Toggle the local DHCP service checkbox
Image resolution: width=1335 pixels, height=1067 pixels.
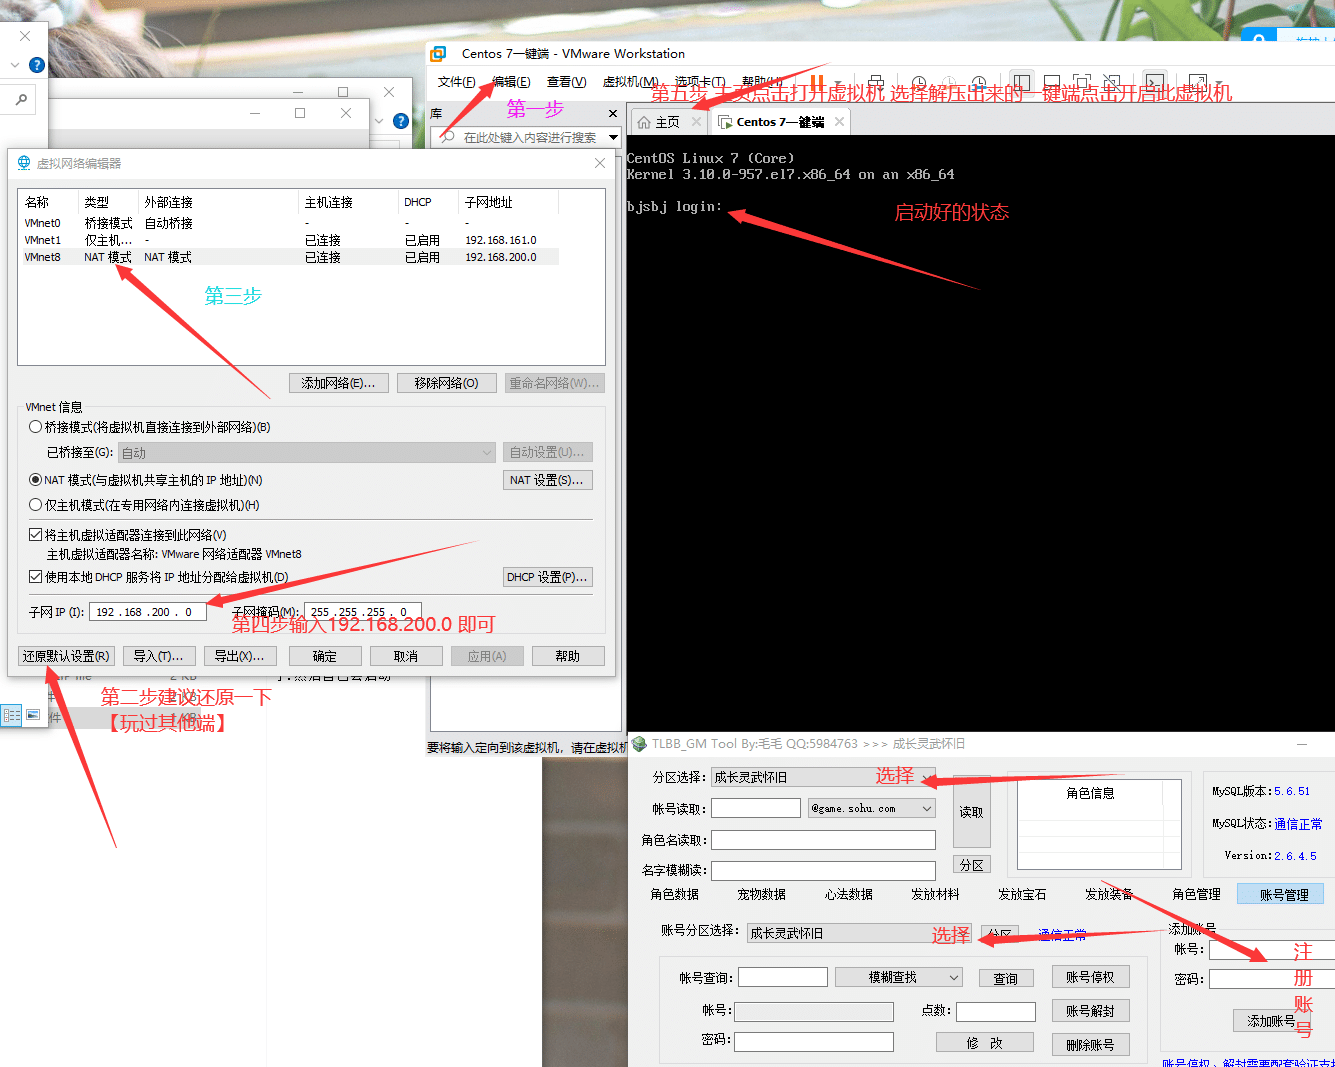point(36,577)
